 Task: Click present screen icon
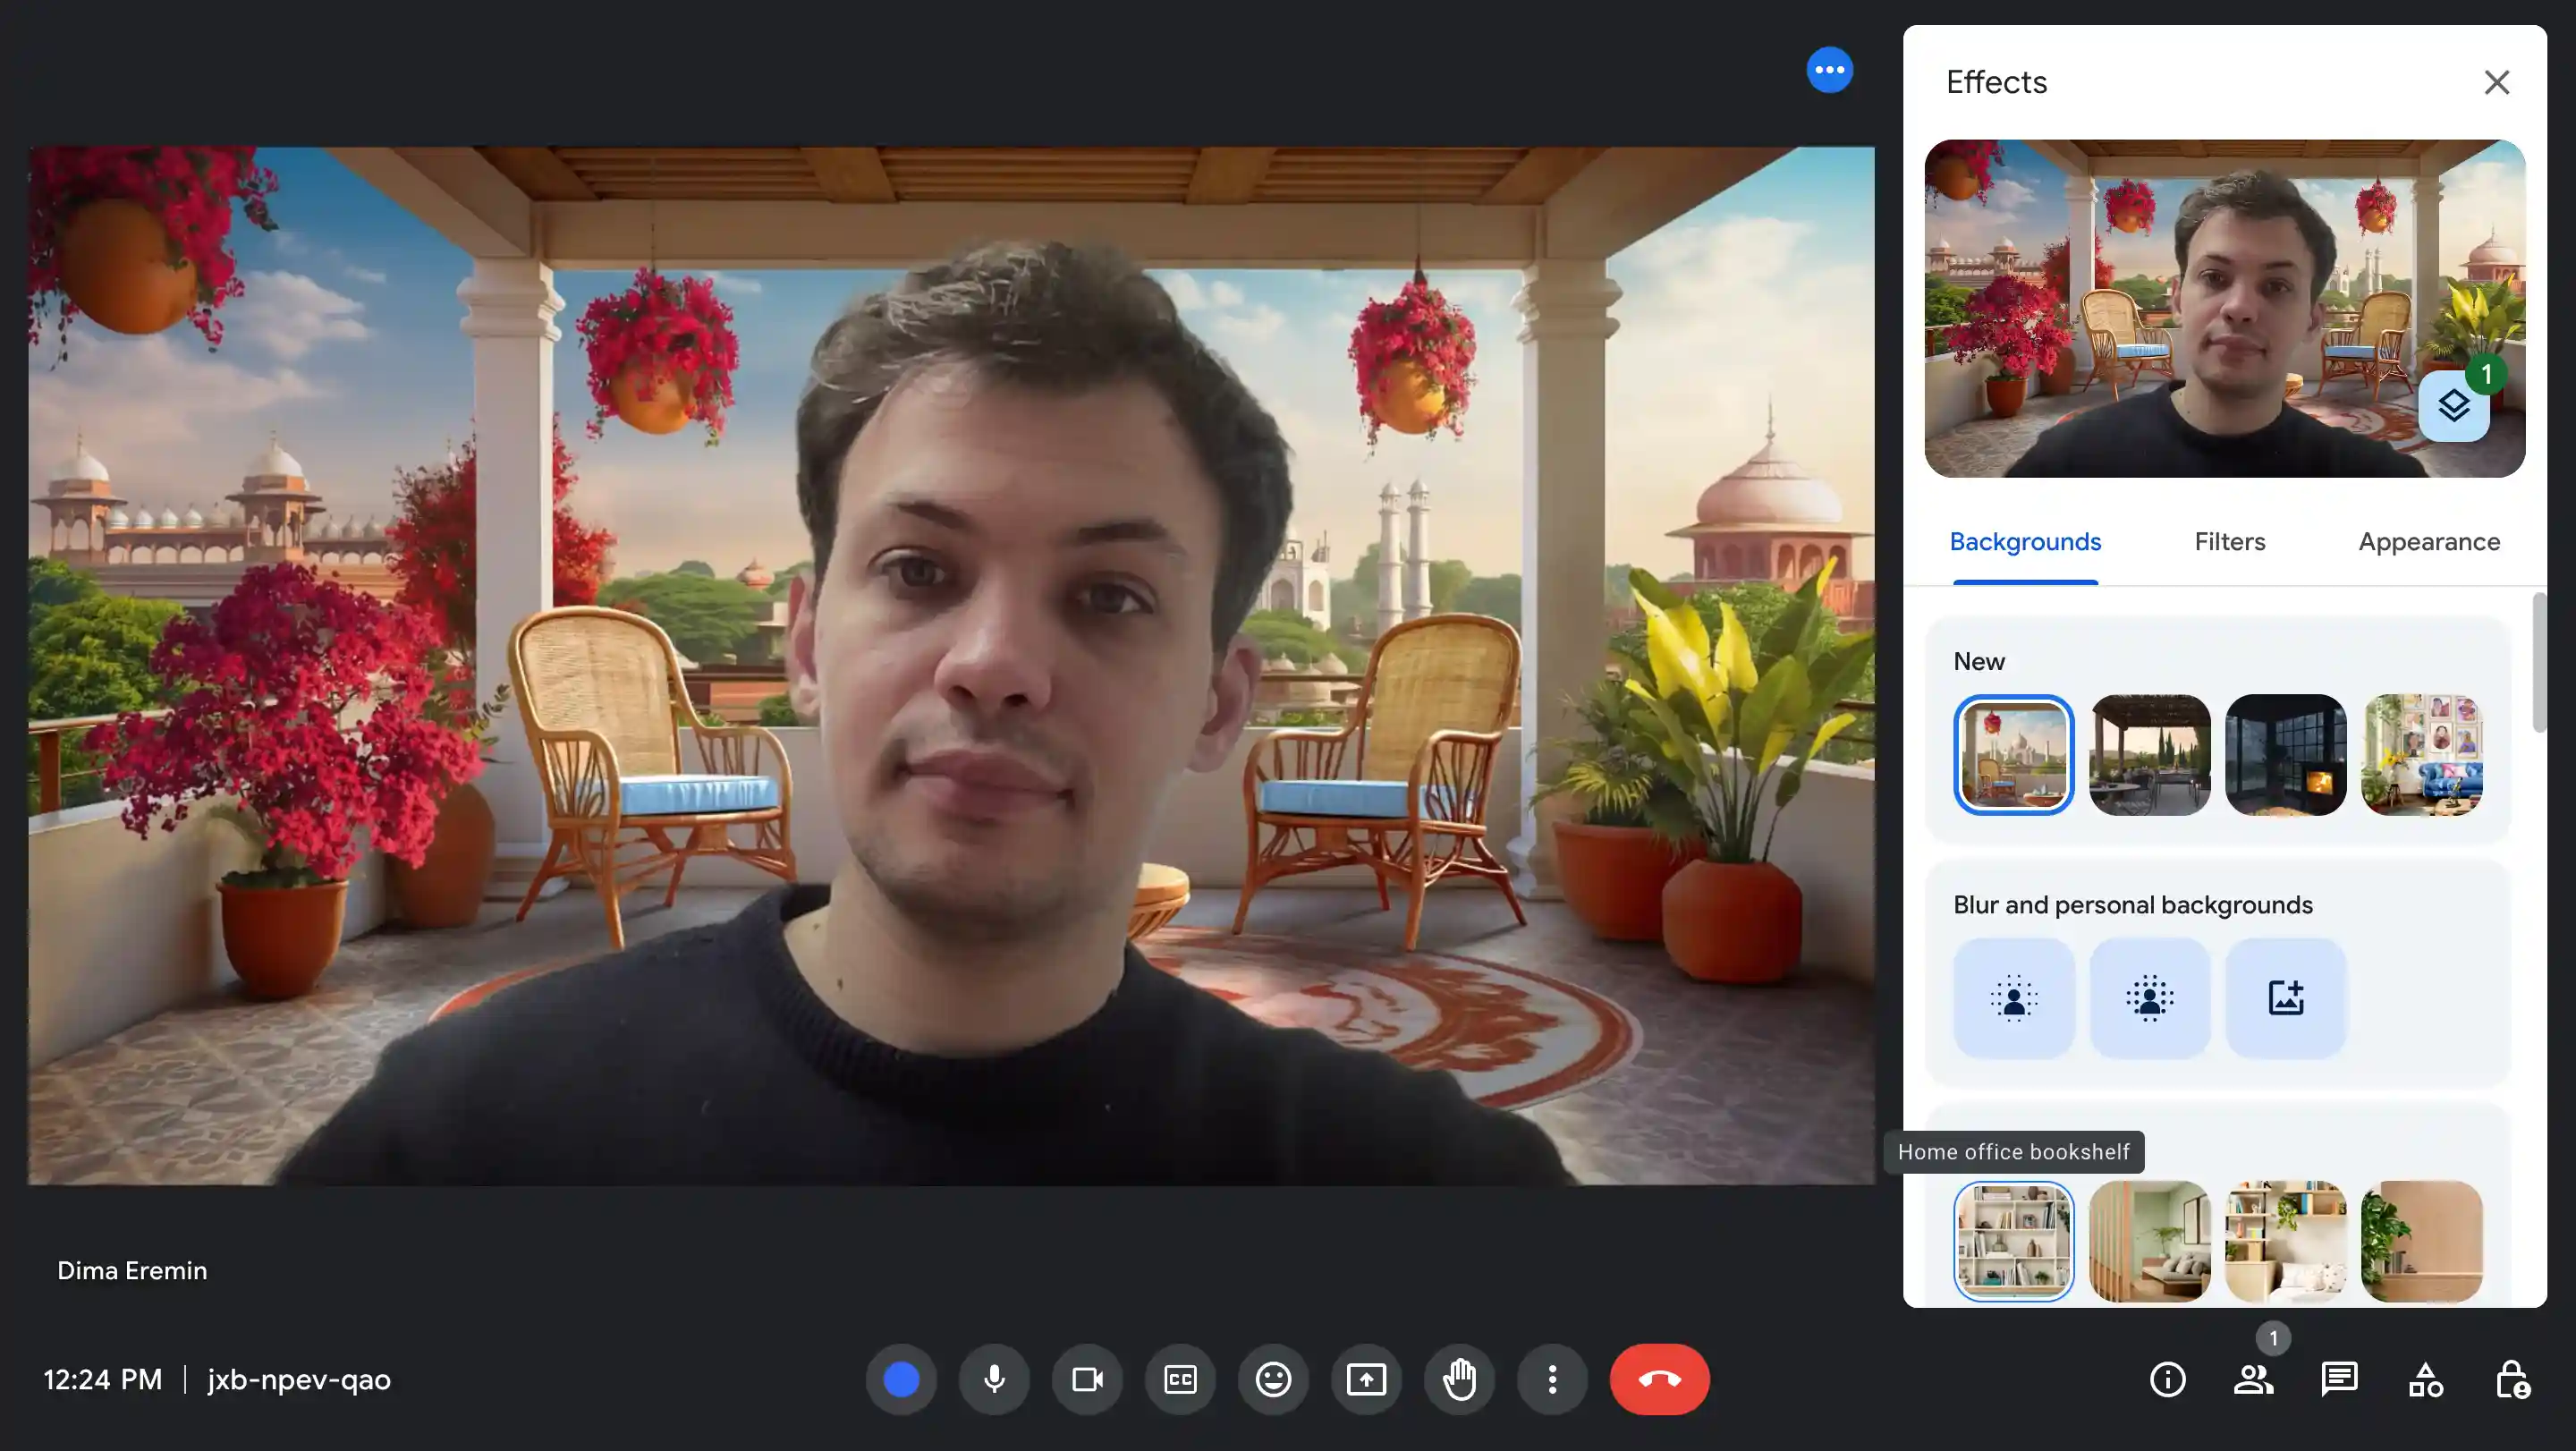[1366, 1379]
